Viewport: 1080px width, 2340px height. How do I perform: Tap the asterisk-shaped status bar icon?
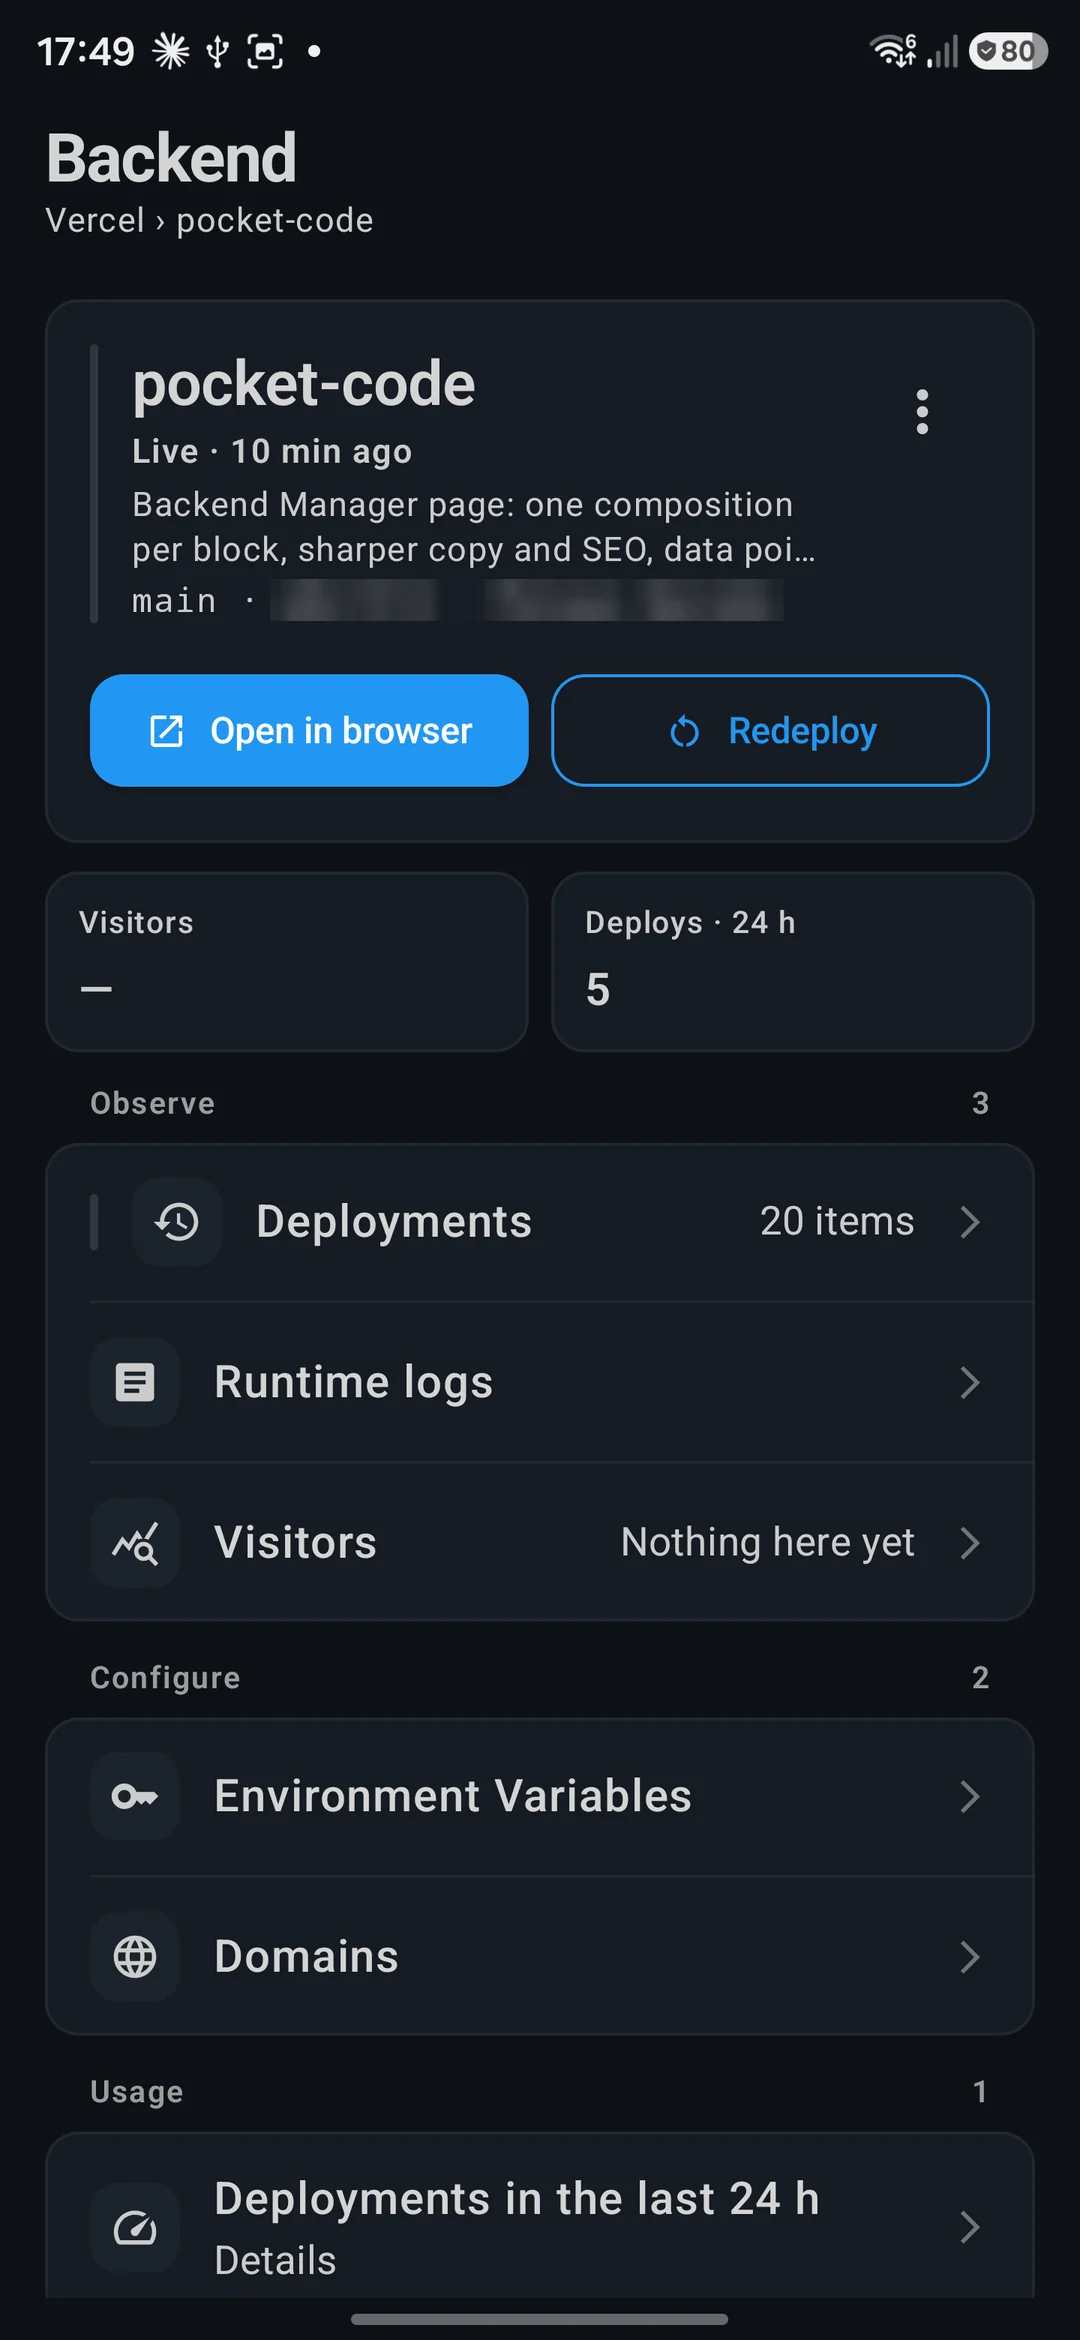(171, 51)
